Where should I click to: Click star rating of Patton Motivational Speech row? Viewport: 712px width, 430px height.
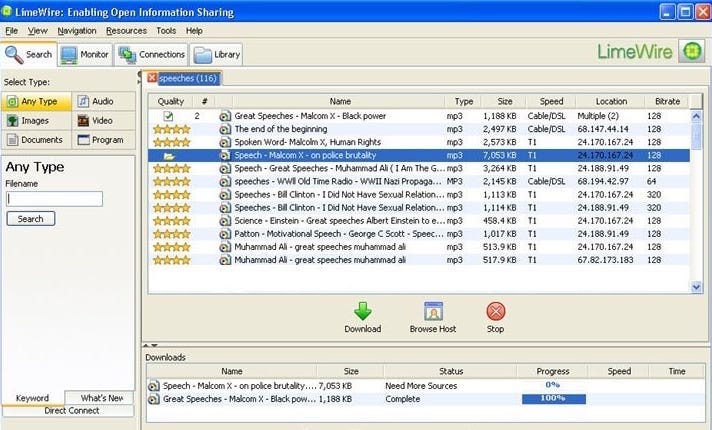click(172, 234)
